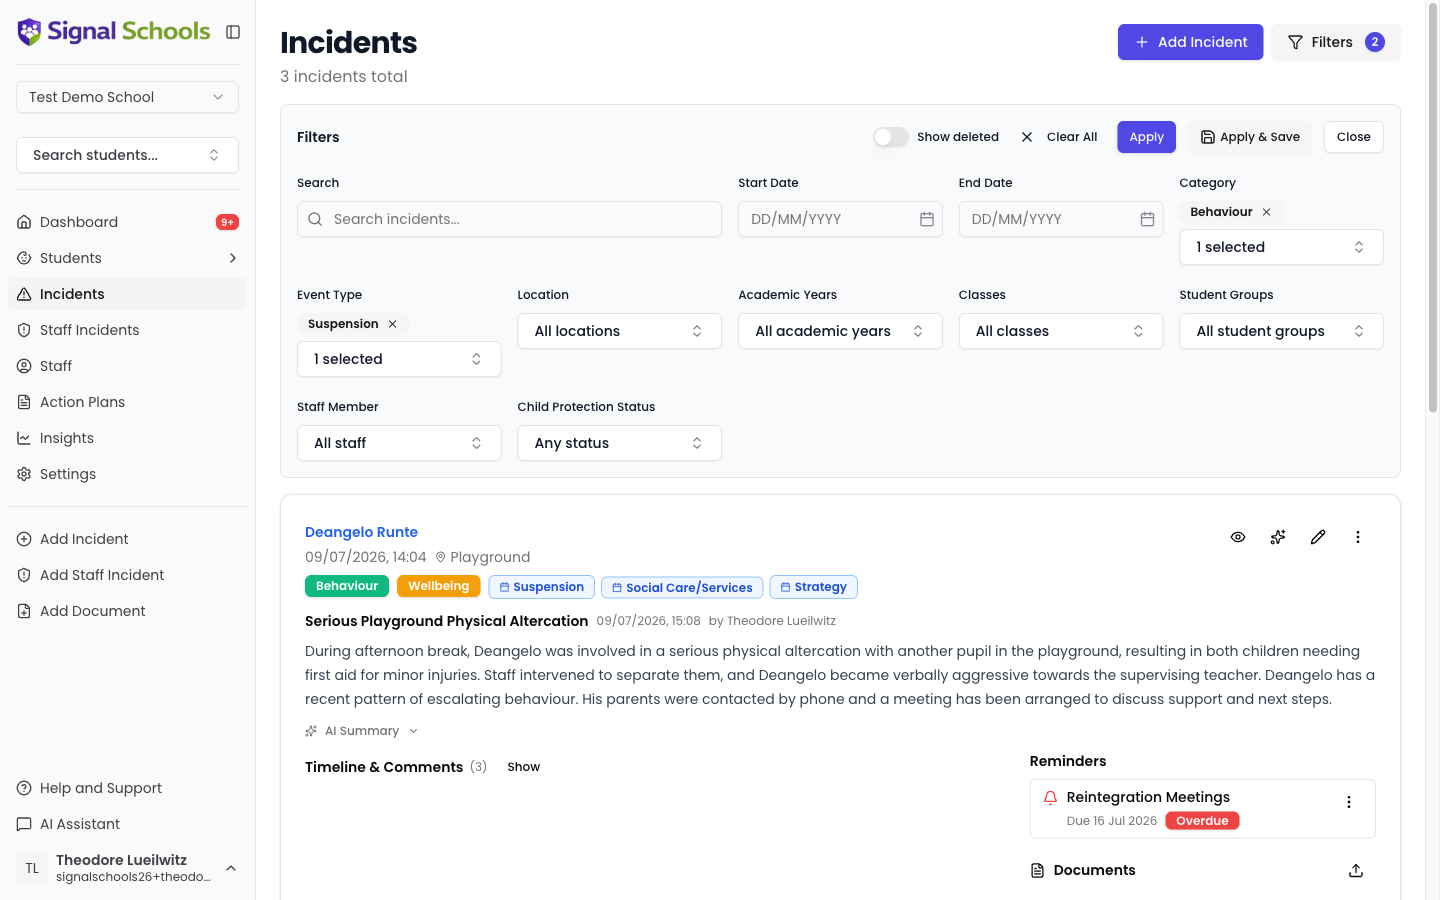Open the All student groups dropdown
This screenshot has height=900, width=1440.
coord(1281,331)
